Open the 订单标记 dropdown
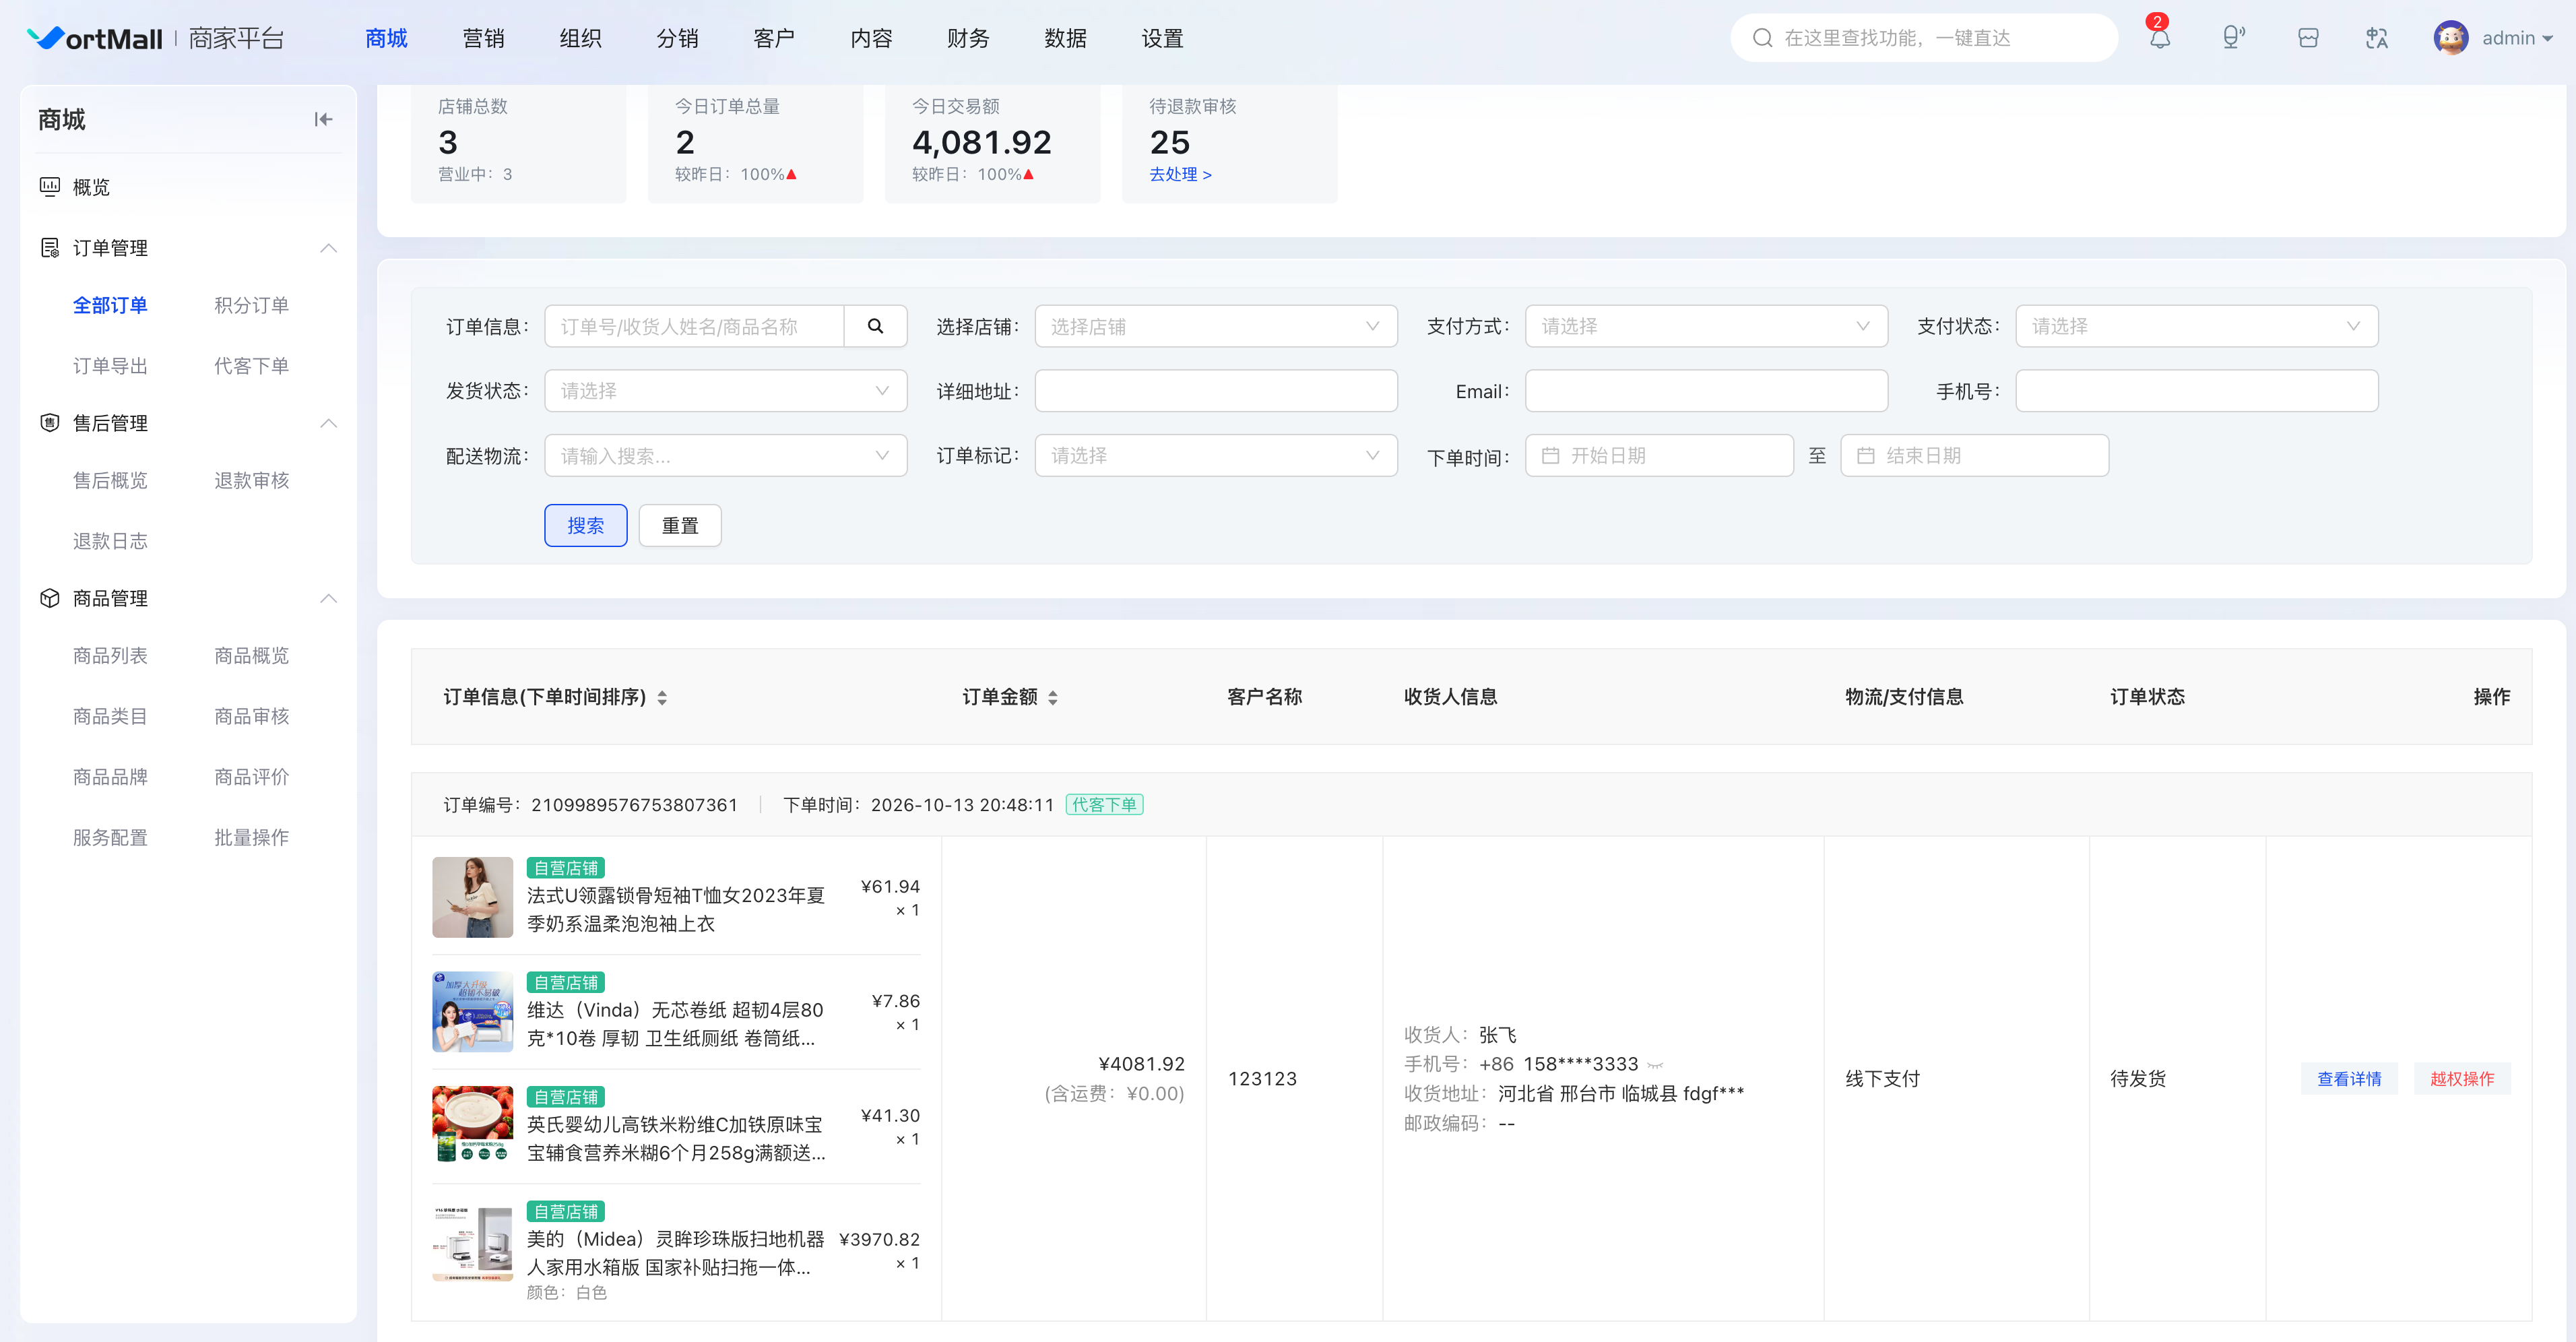2576x1342 pixels. click(x=1215, y=455)
